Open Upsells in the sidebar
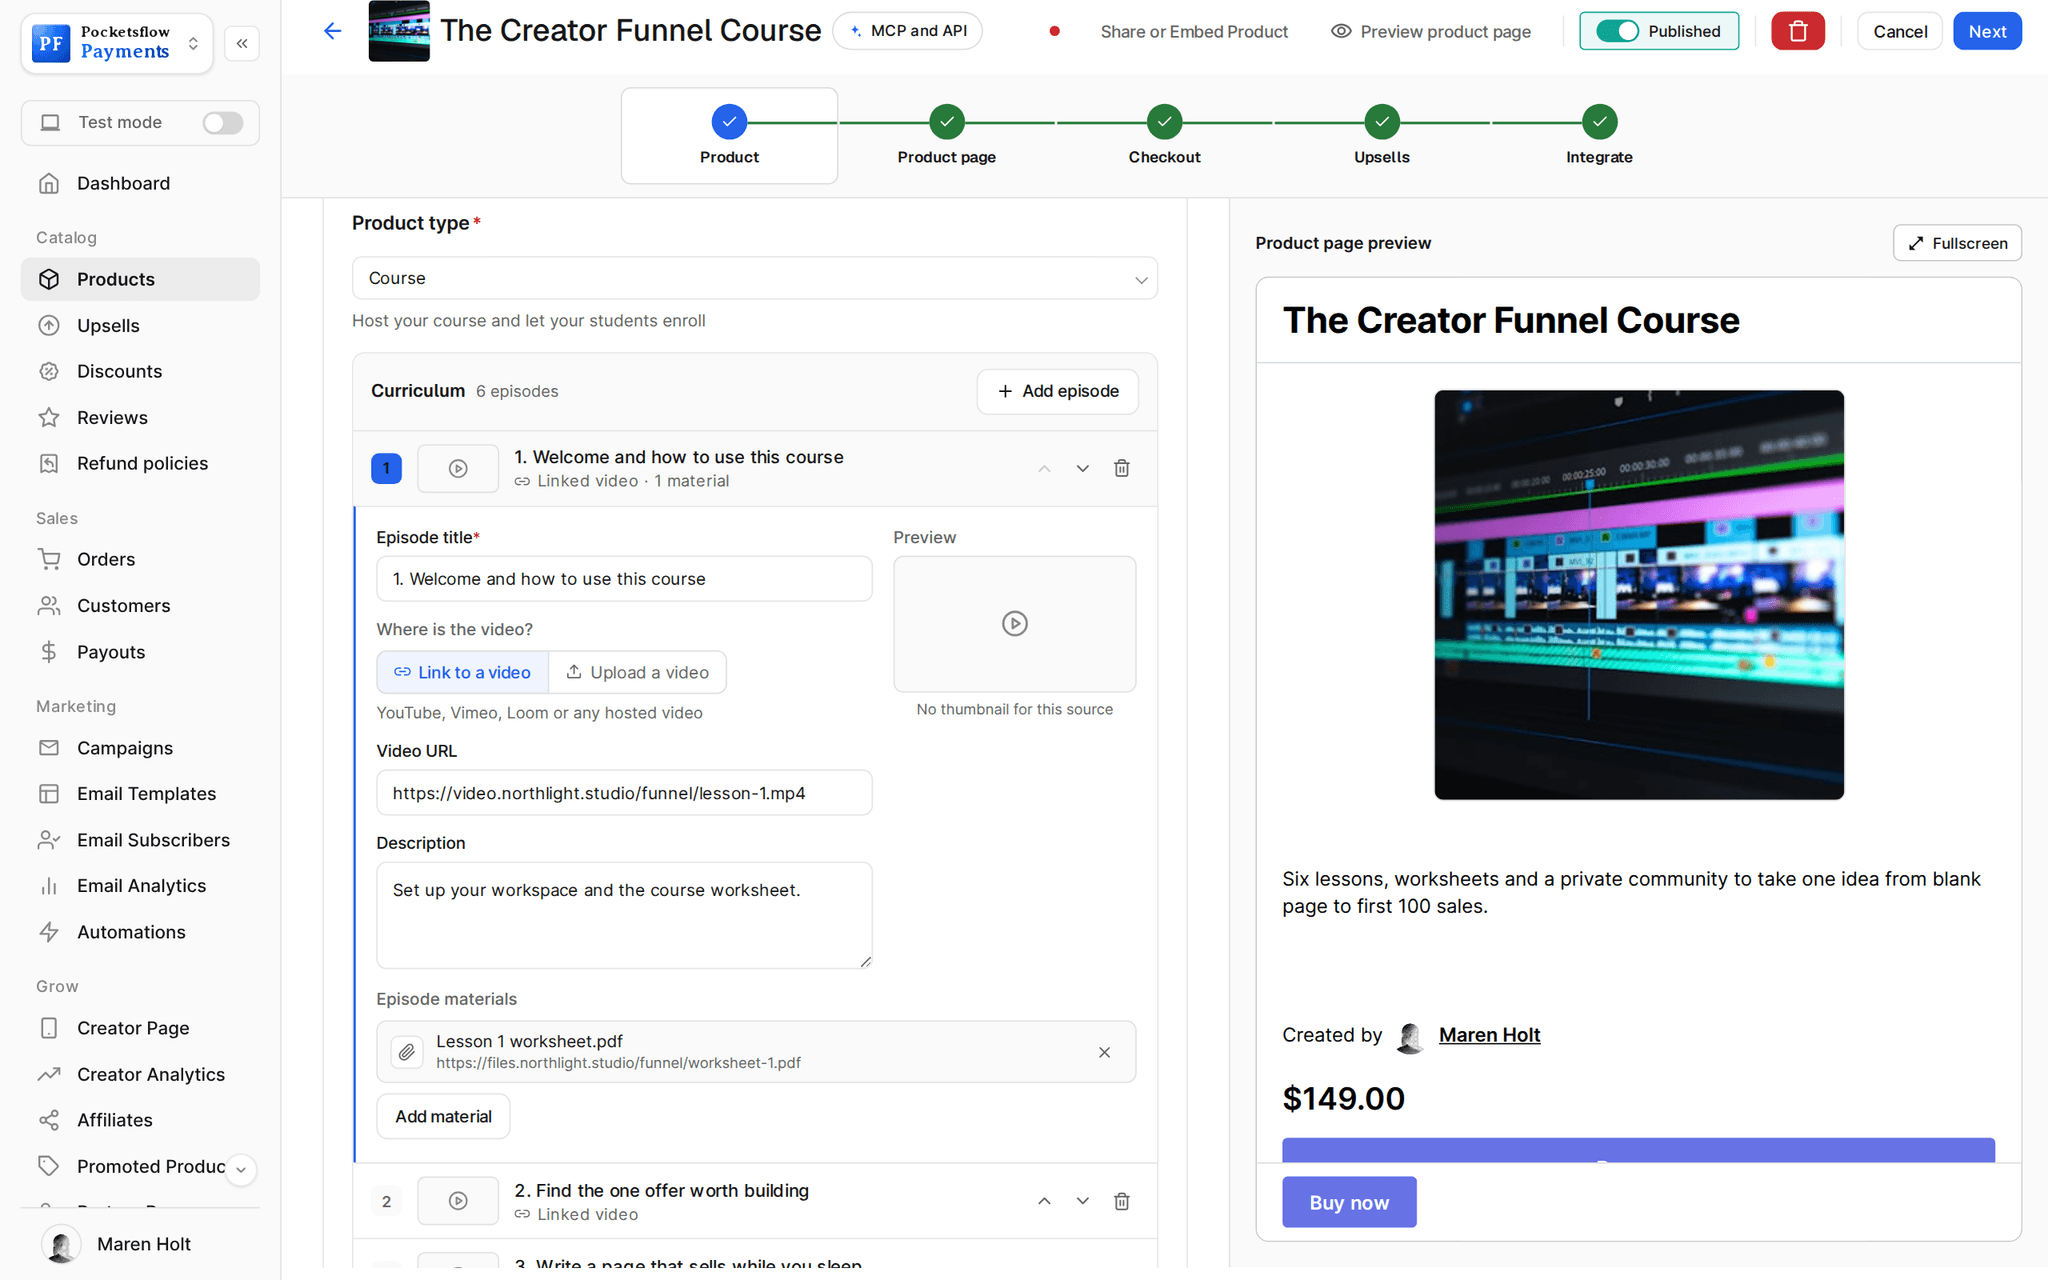The width and height of the screenshot is (2048, 1280). [140, 325]
